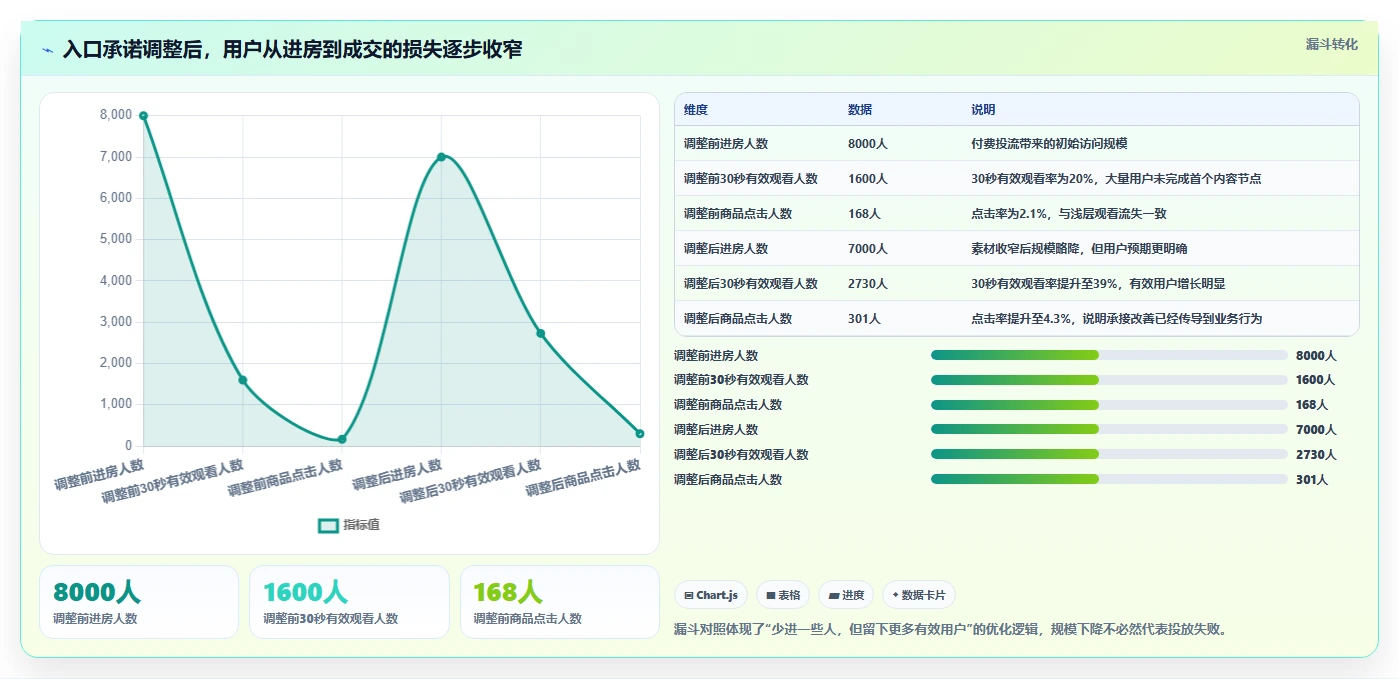1399x679 pixels.
Task: Click the description 付费投流带来的初始访问规模
Action: coord(1049,144)
